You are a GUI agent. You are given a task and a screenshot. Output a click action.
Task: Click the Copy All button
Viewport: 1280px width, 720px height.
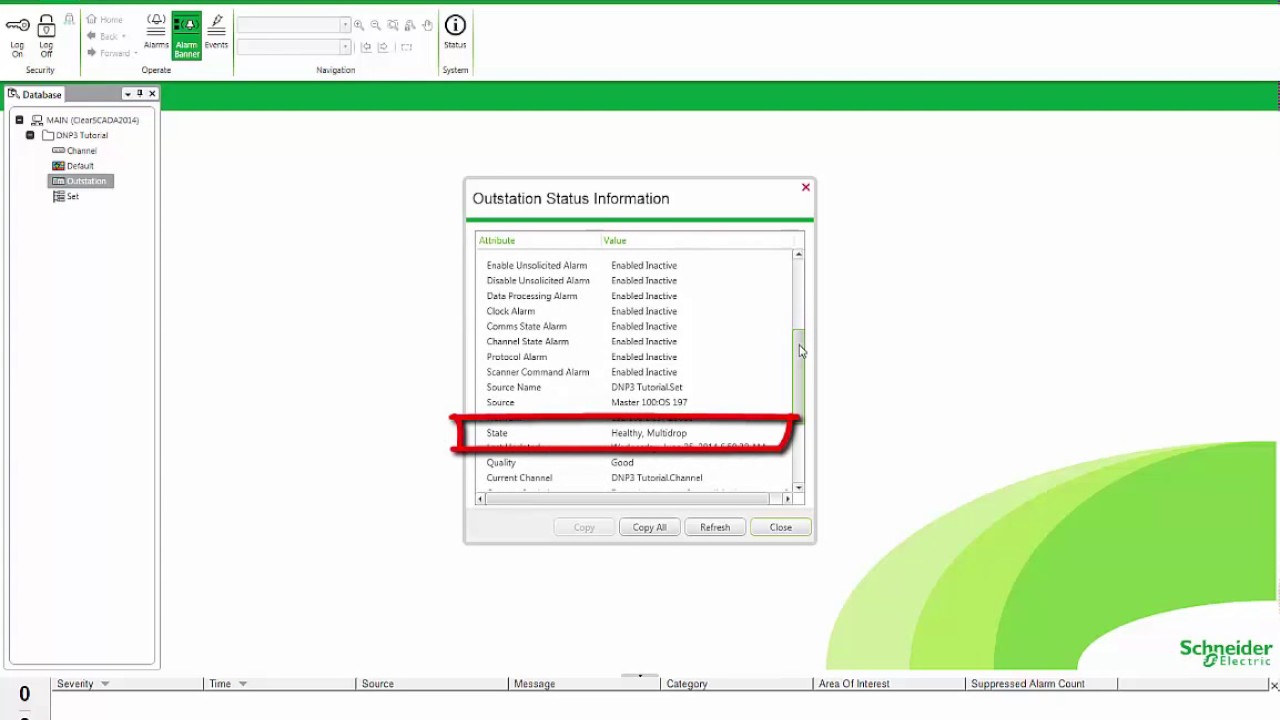[649, 527]
